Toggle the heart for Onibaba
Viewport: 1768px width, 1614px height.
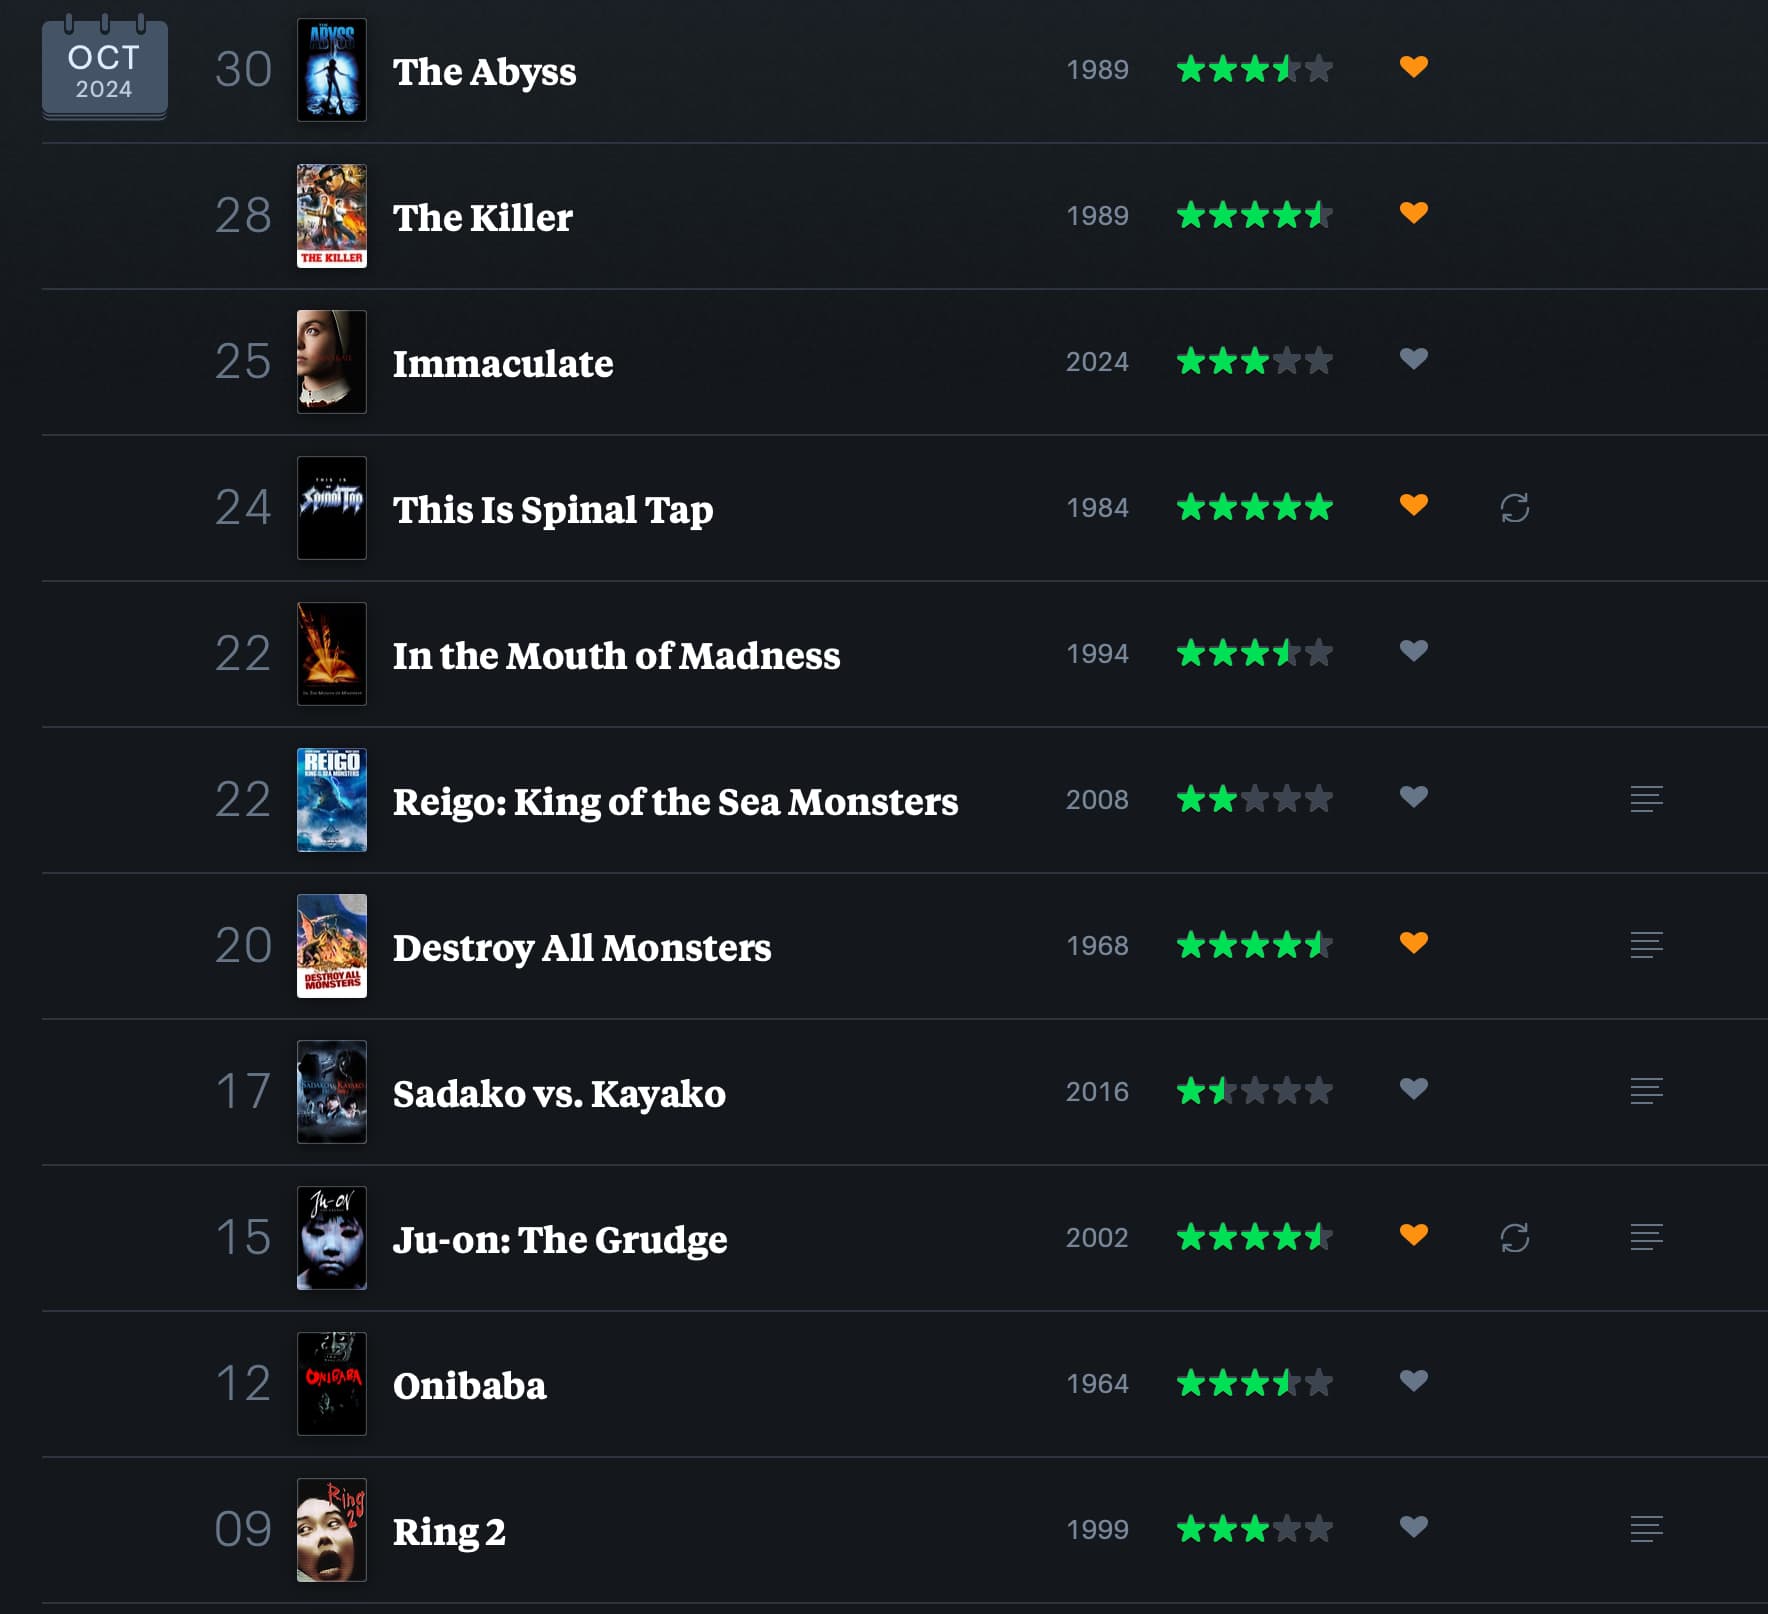tap(1413, 1381)
